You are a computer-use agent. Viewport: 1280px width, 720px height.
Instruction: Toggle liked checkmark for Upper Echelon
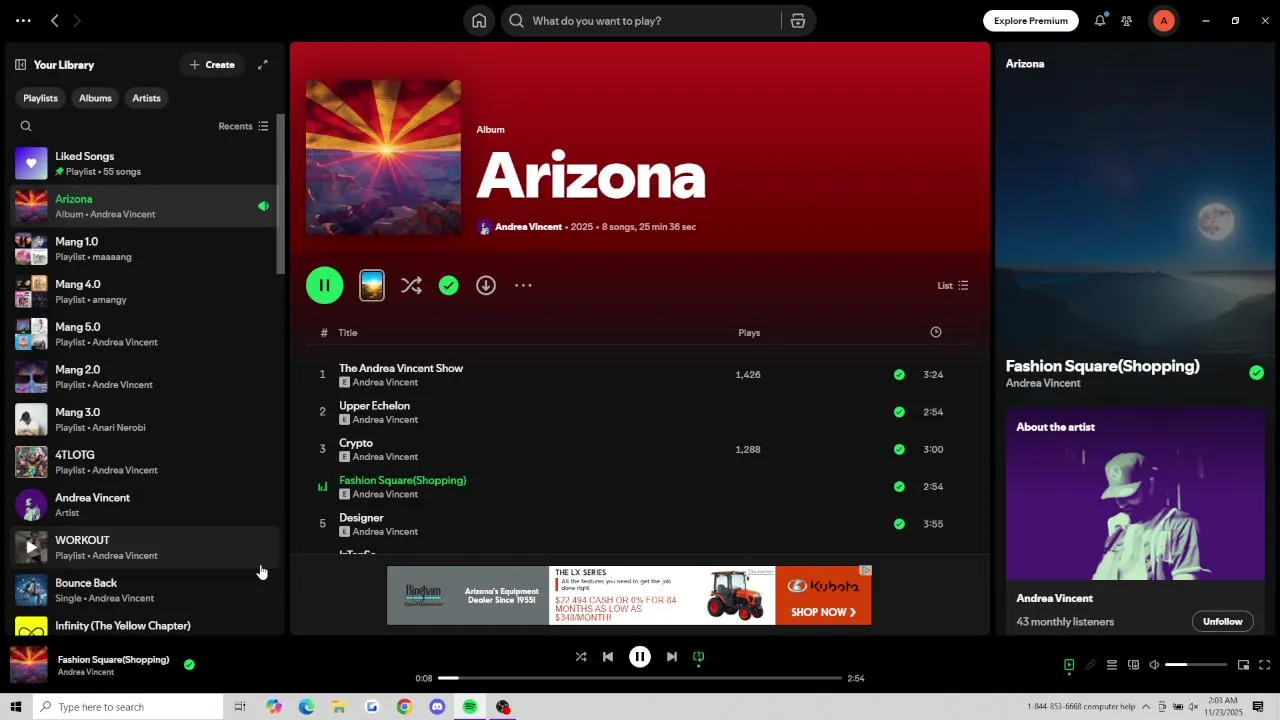click(899, 412)
